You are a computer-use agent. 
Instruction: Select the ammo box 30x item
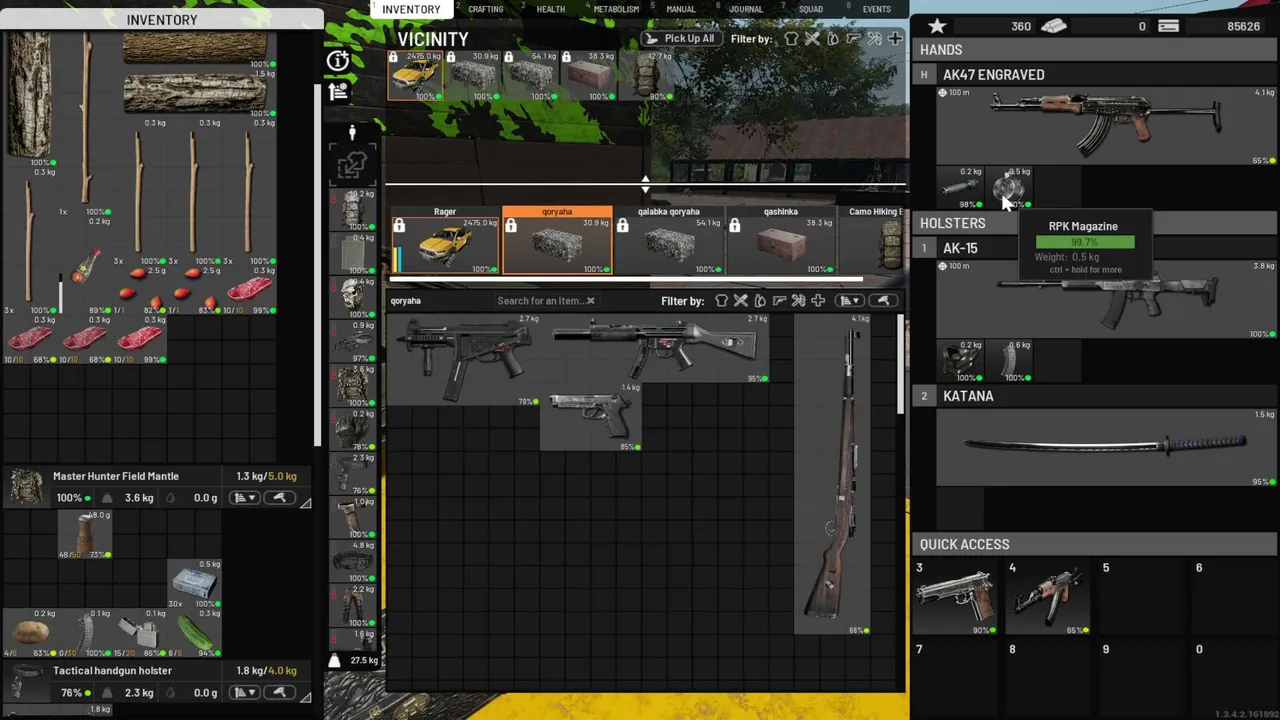(193, 584)
